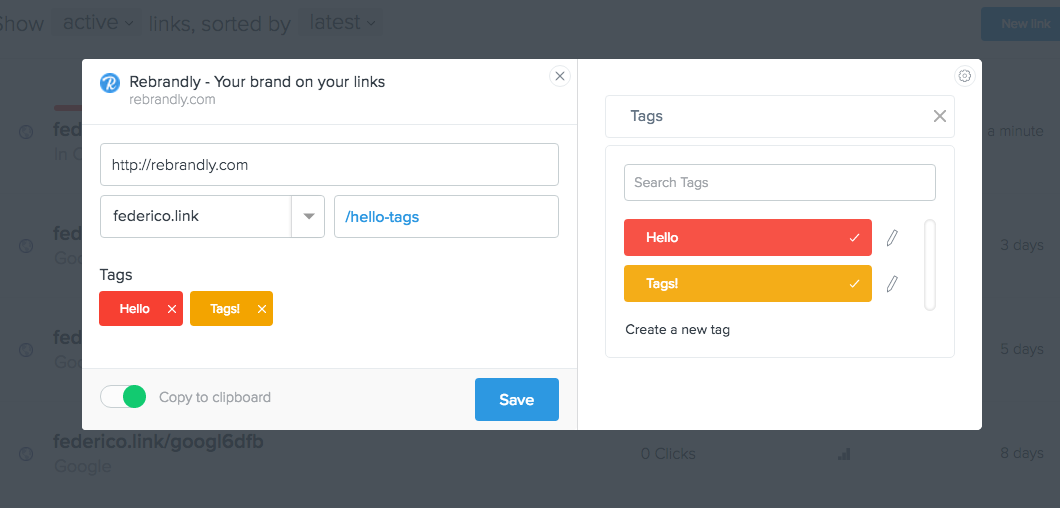
Task: Click the 5 days timestamp
Action: click(1021, 349)
